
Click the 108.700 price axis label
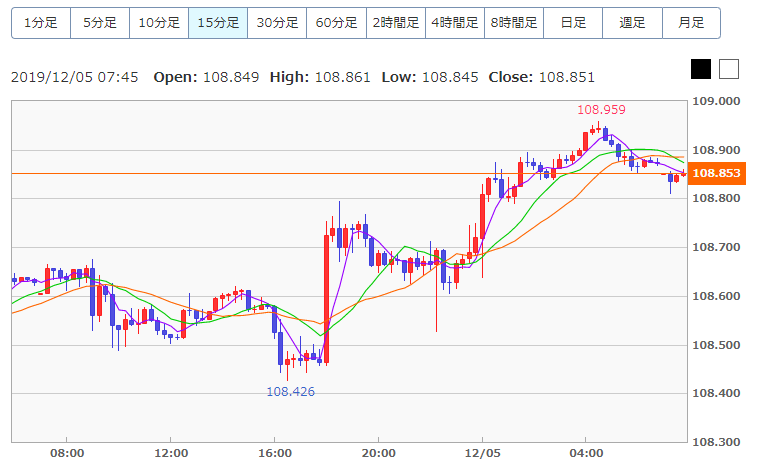[716, 247]
